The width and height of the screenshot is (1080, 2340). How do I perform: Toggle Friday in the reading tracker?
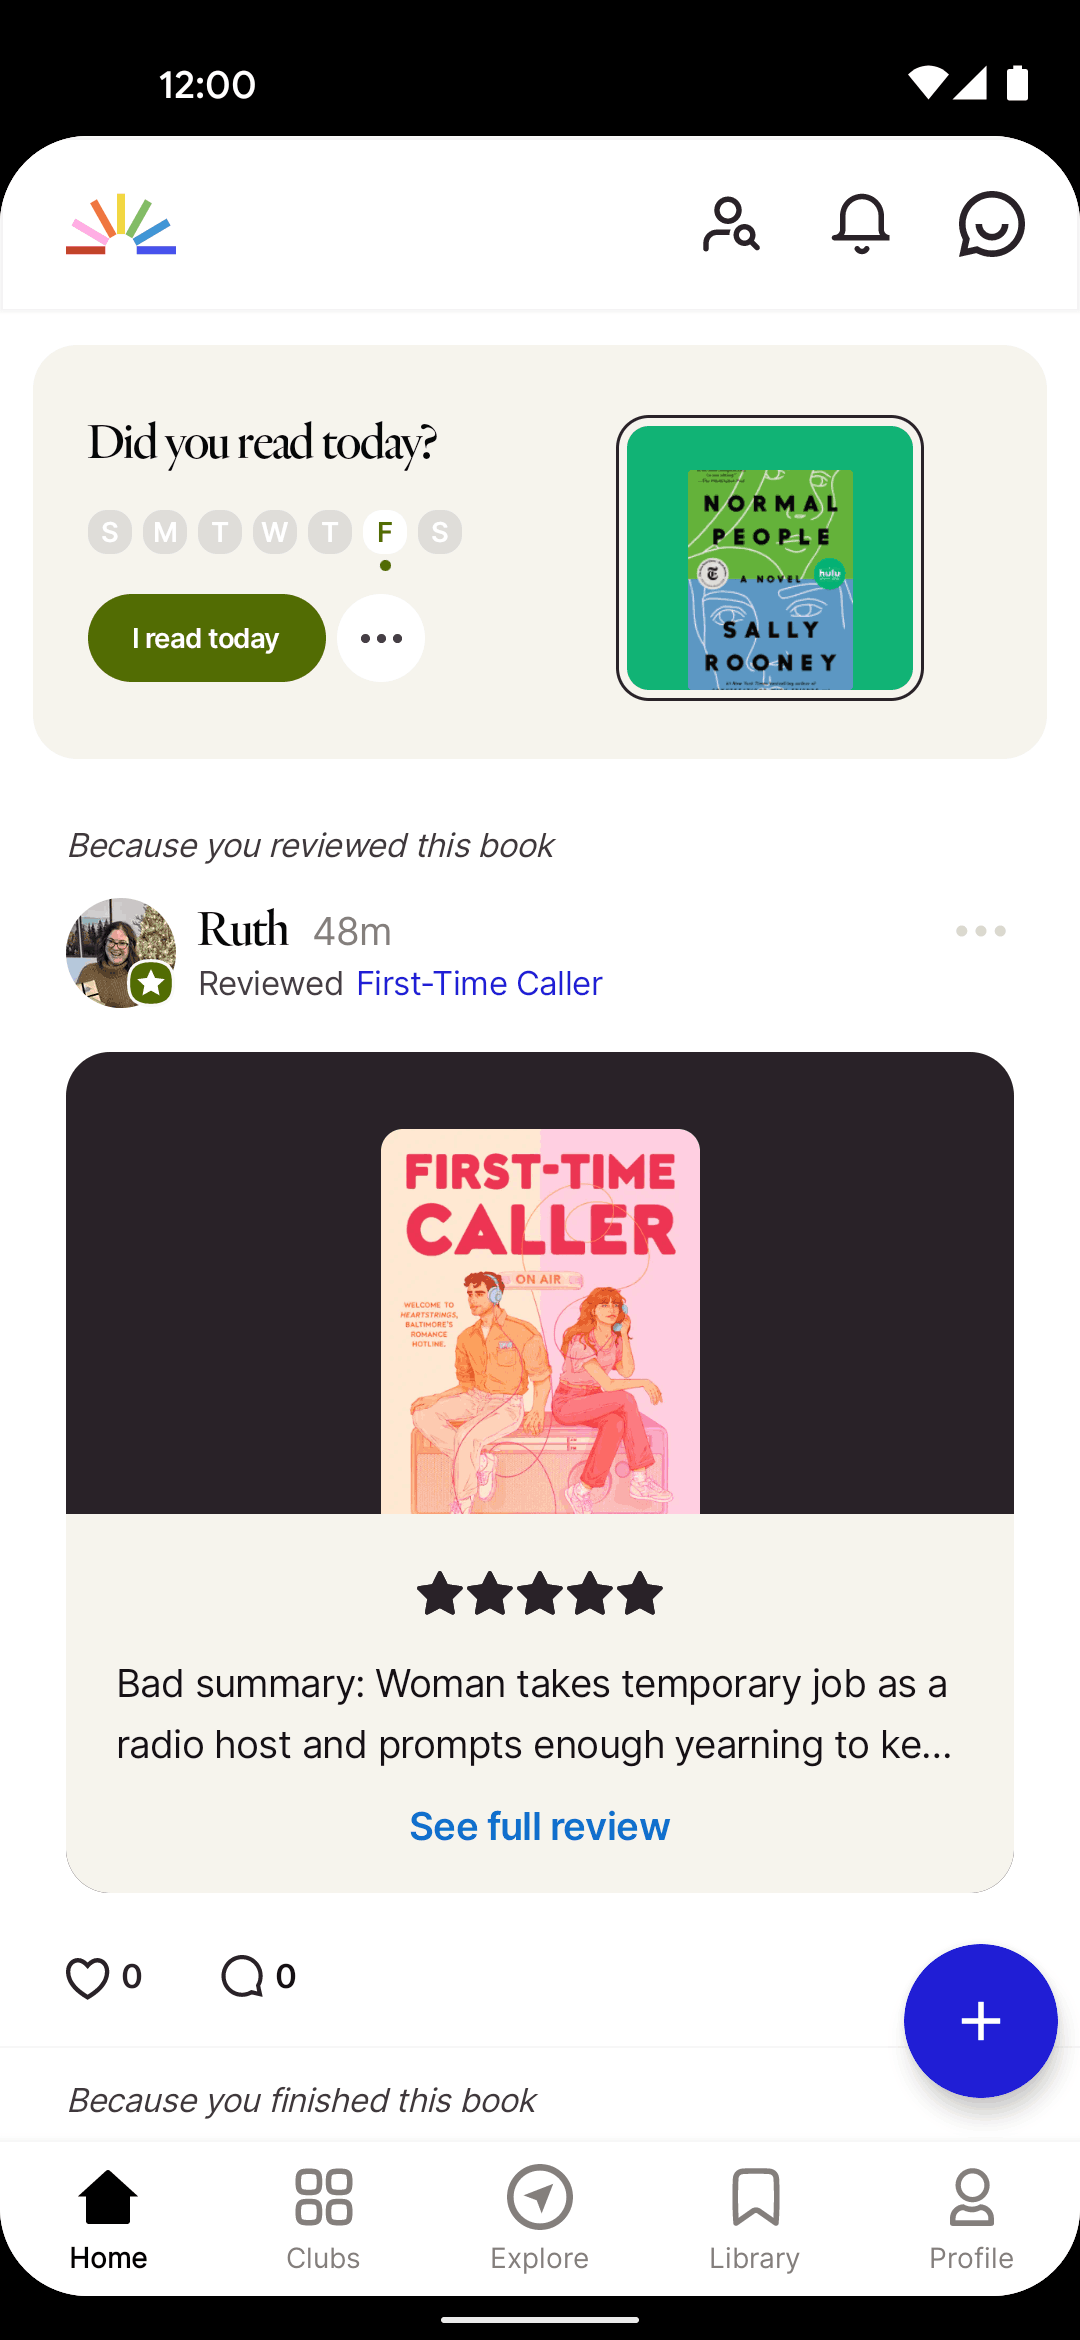click(385, 532)
